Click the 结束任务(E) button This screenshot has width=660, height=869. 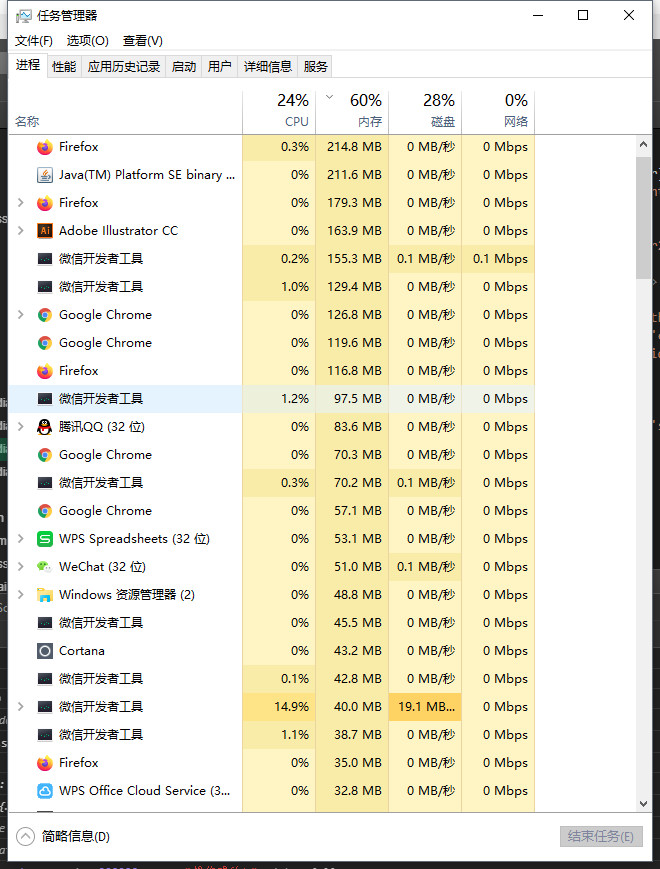(x=601, y=836)
